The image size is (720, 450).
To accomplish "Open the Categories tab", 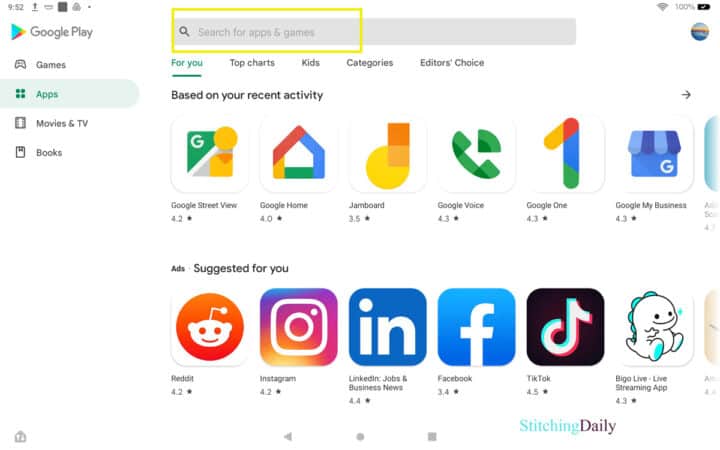I will [x=370, y=63].
